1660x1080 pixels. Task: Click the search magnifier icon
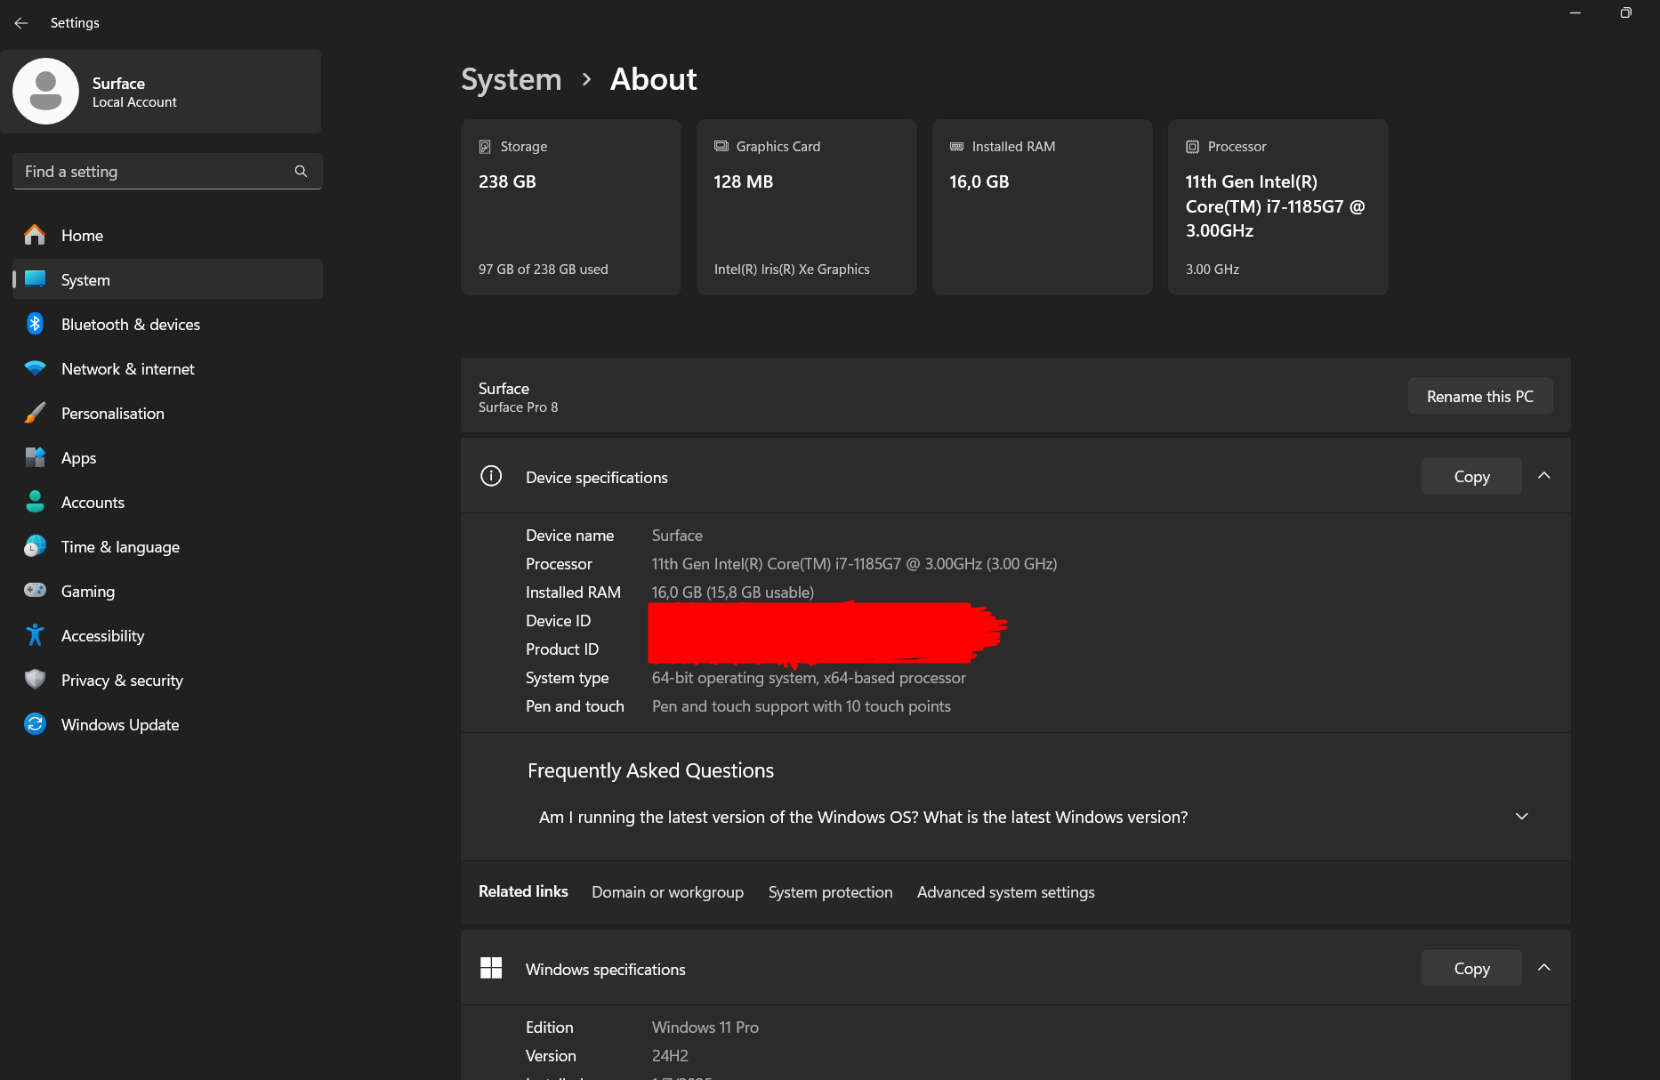300,171
